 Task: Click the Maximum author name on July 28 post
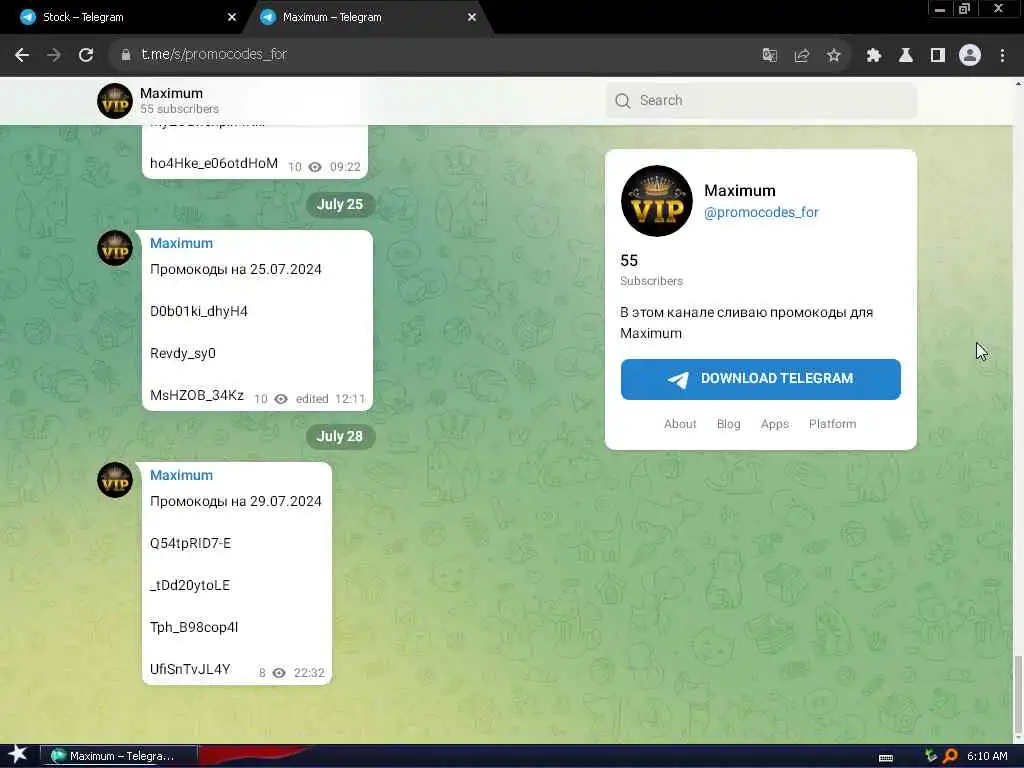point(181,475)
